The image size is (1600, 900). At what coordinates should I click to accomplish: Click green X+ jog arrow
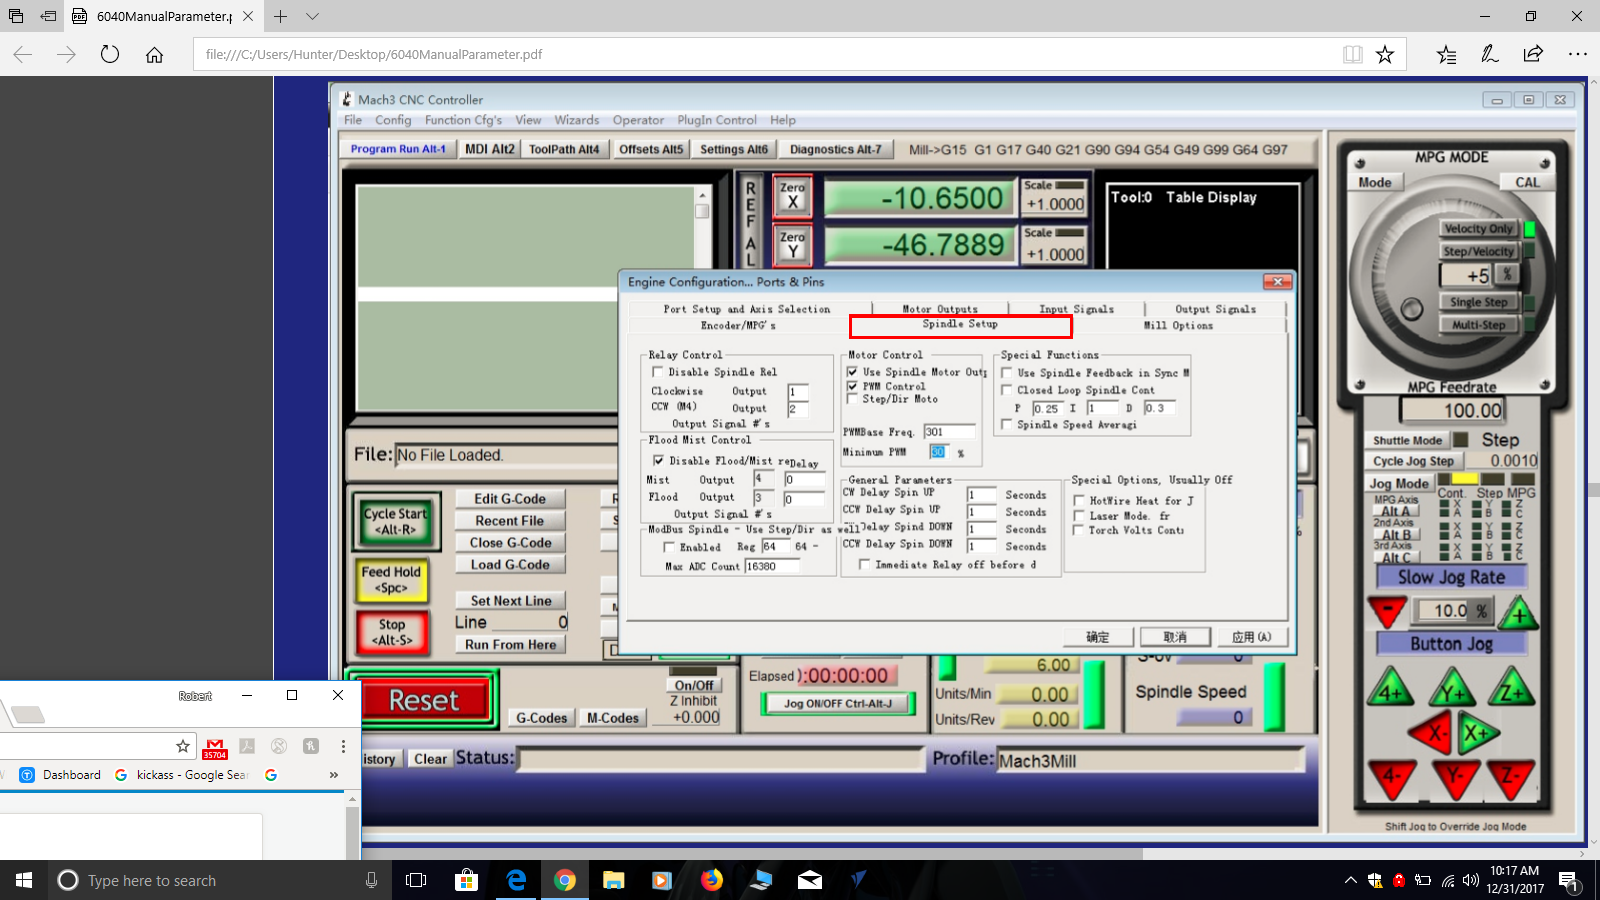point(1478,733)
